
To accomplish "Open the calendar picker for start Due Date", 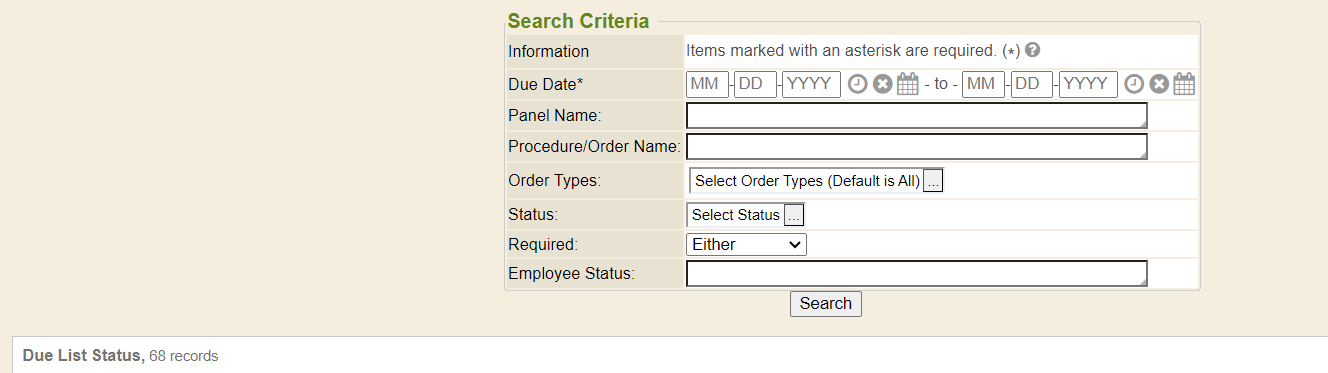I will [907, 84].
